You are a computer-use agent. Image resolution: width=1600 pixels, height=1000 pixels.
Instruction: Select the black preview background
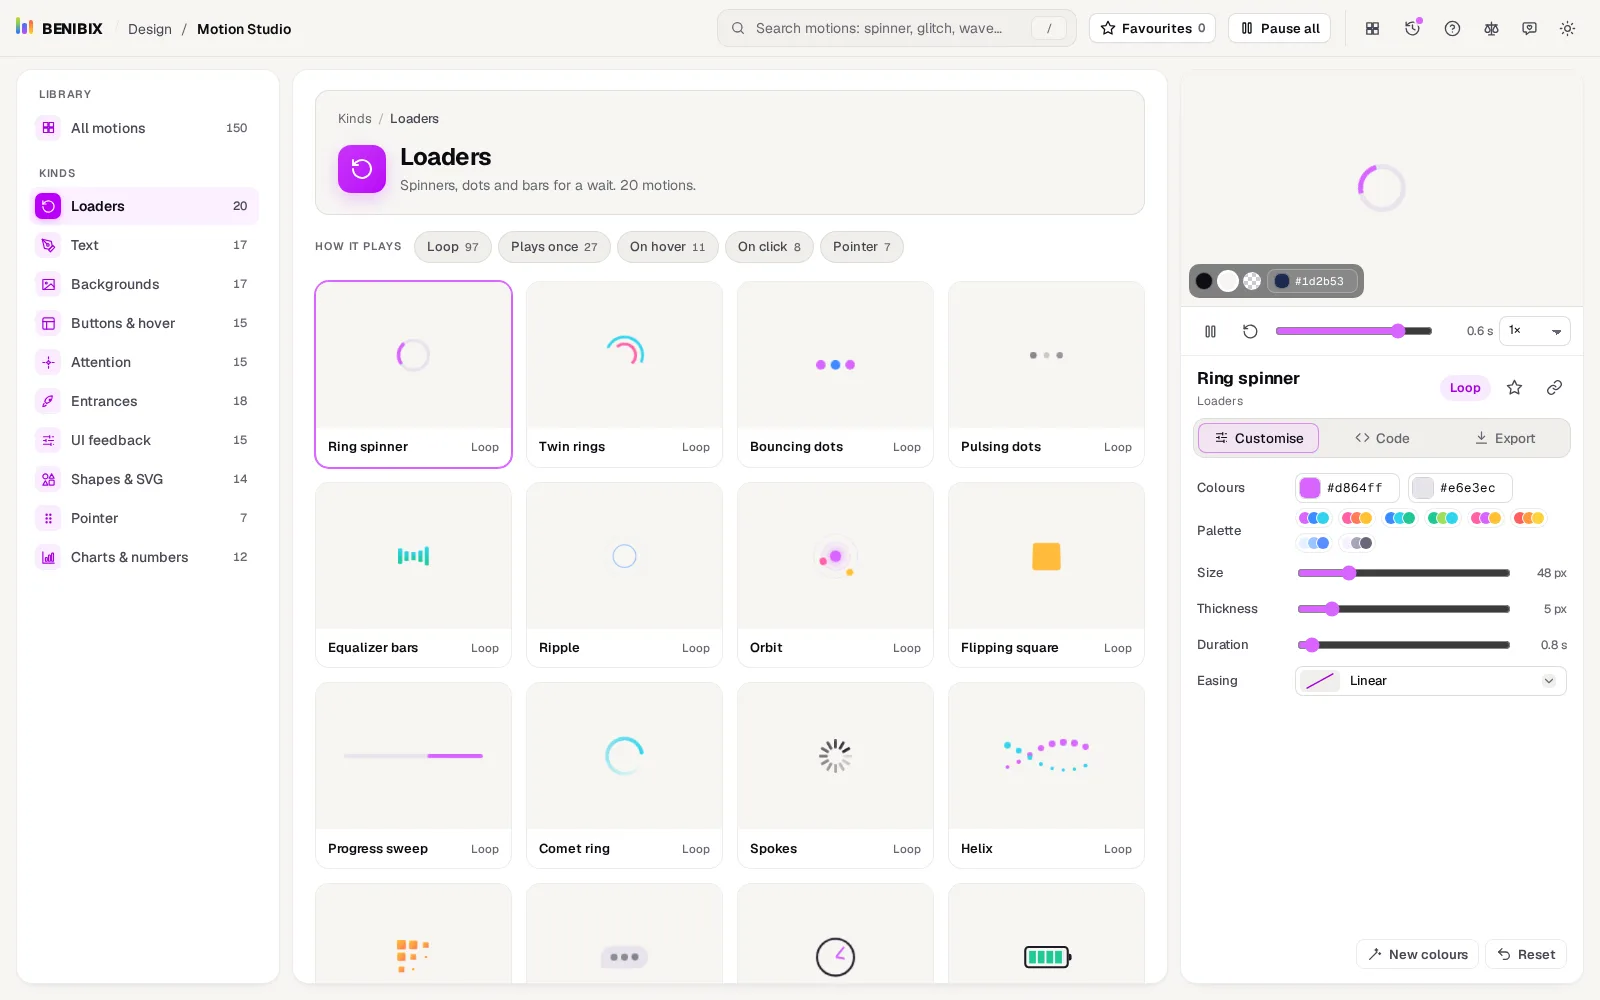tap(1204, 281)
